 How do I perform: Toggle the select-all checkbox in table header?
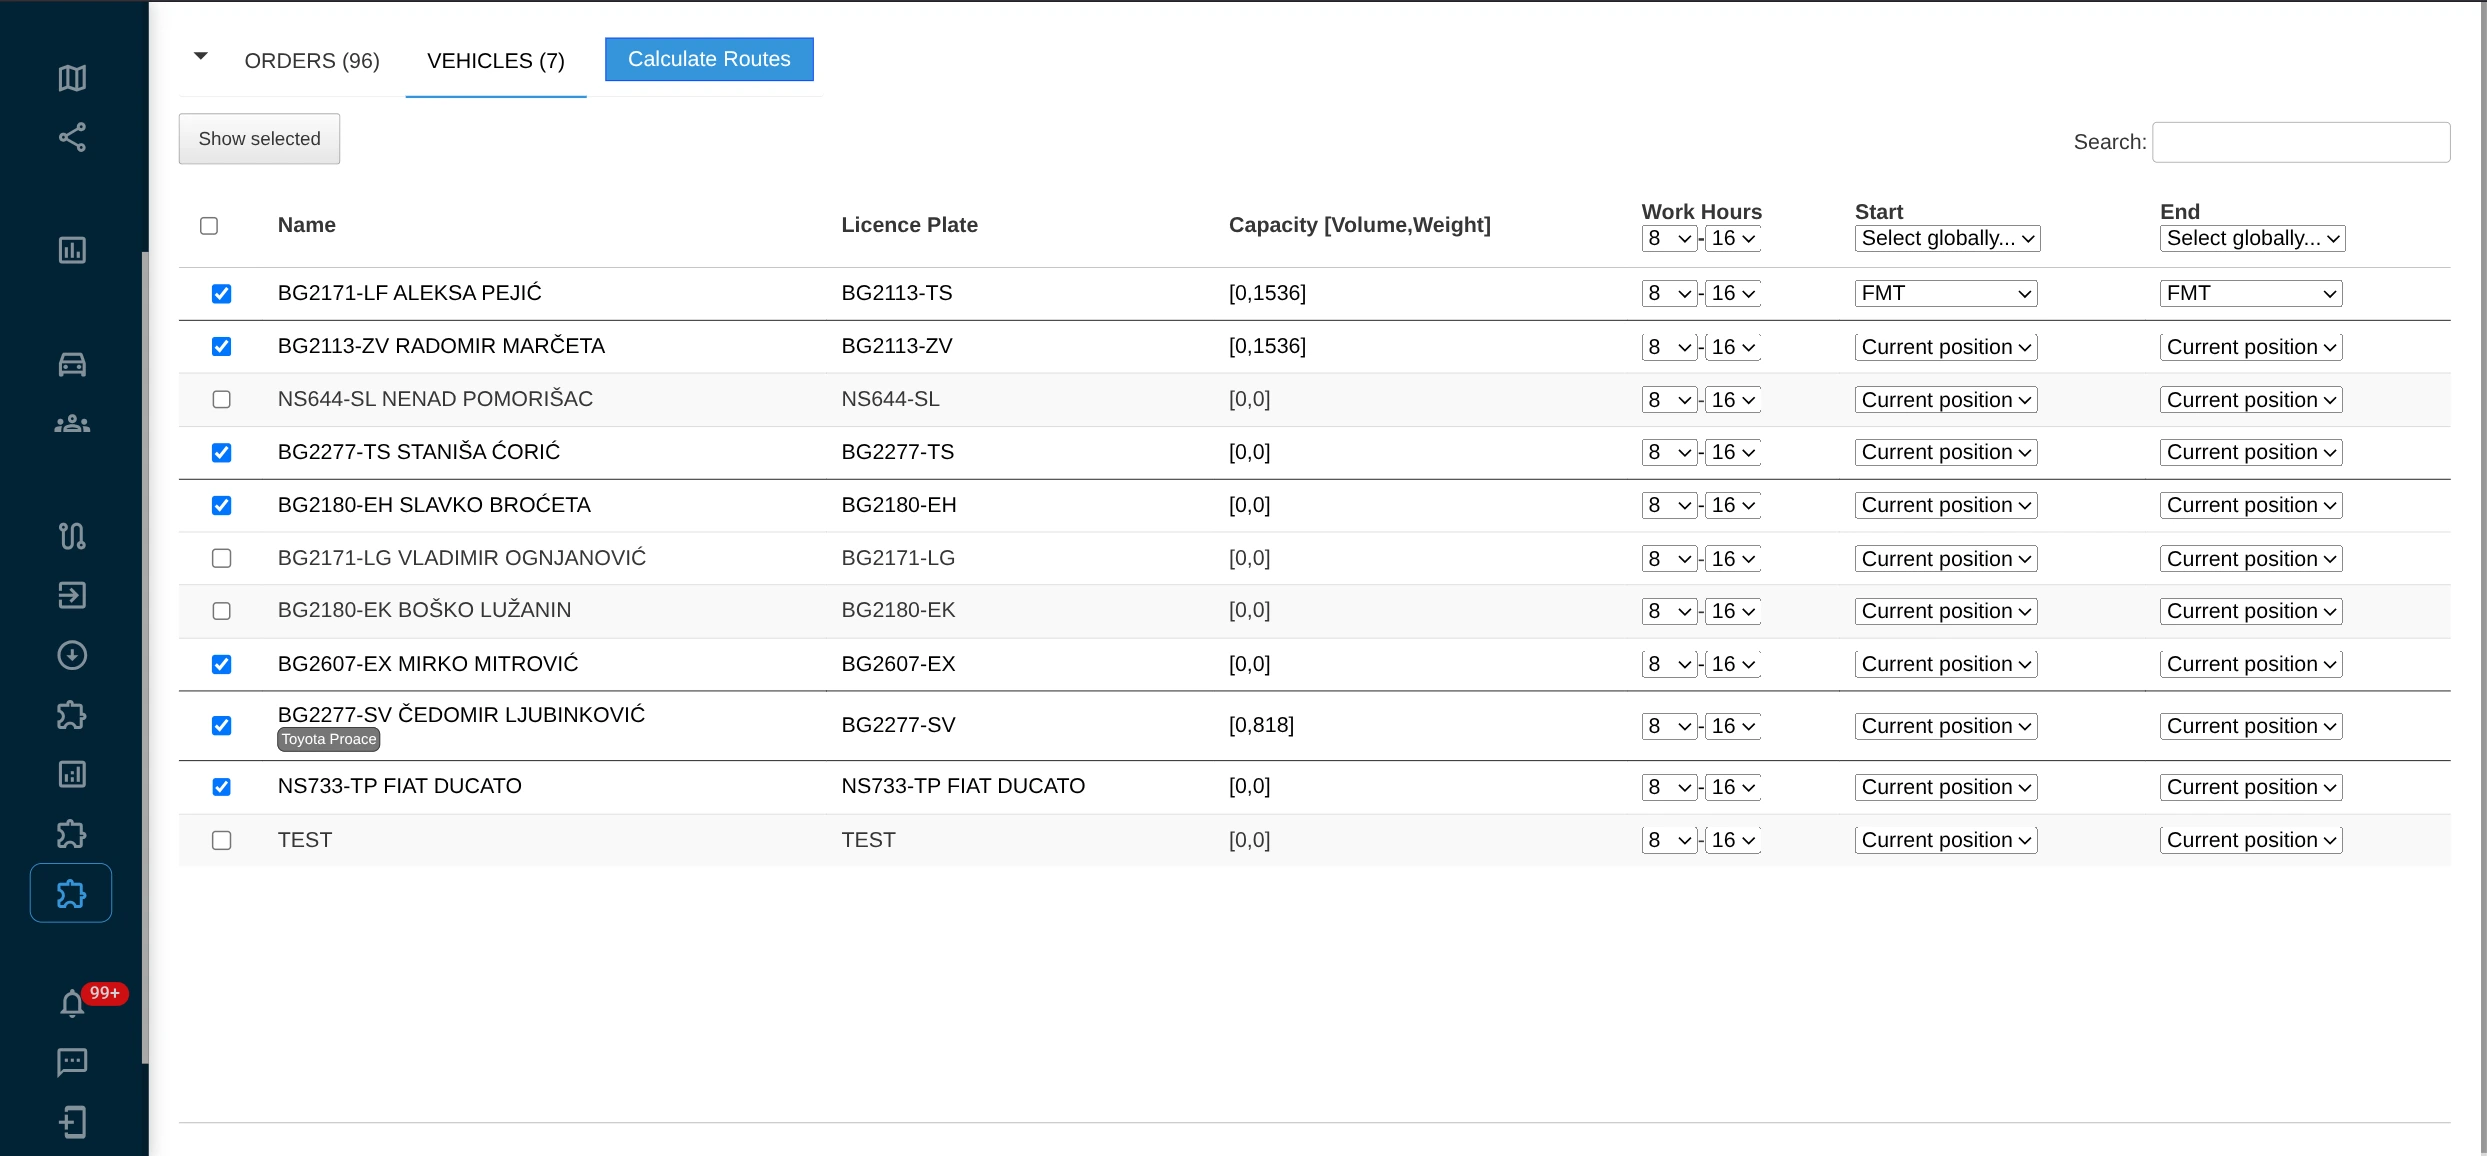209,226
